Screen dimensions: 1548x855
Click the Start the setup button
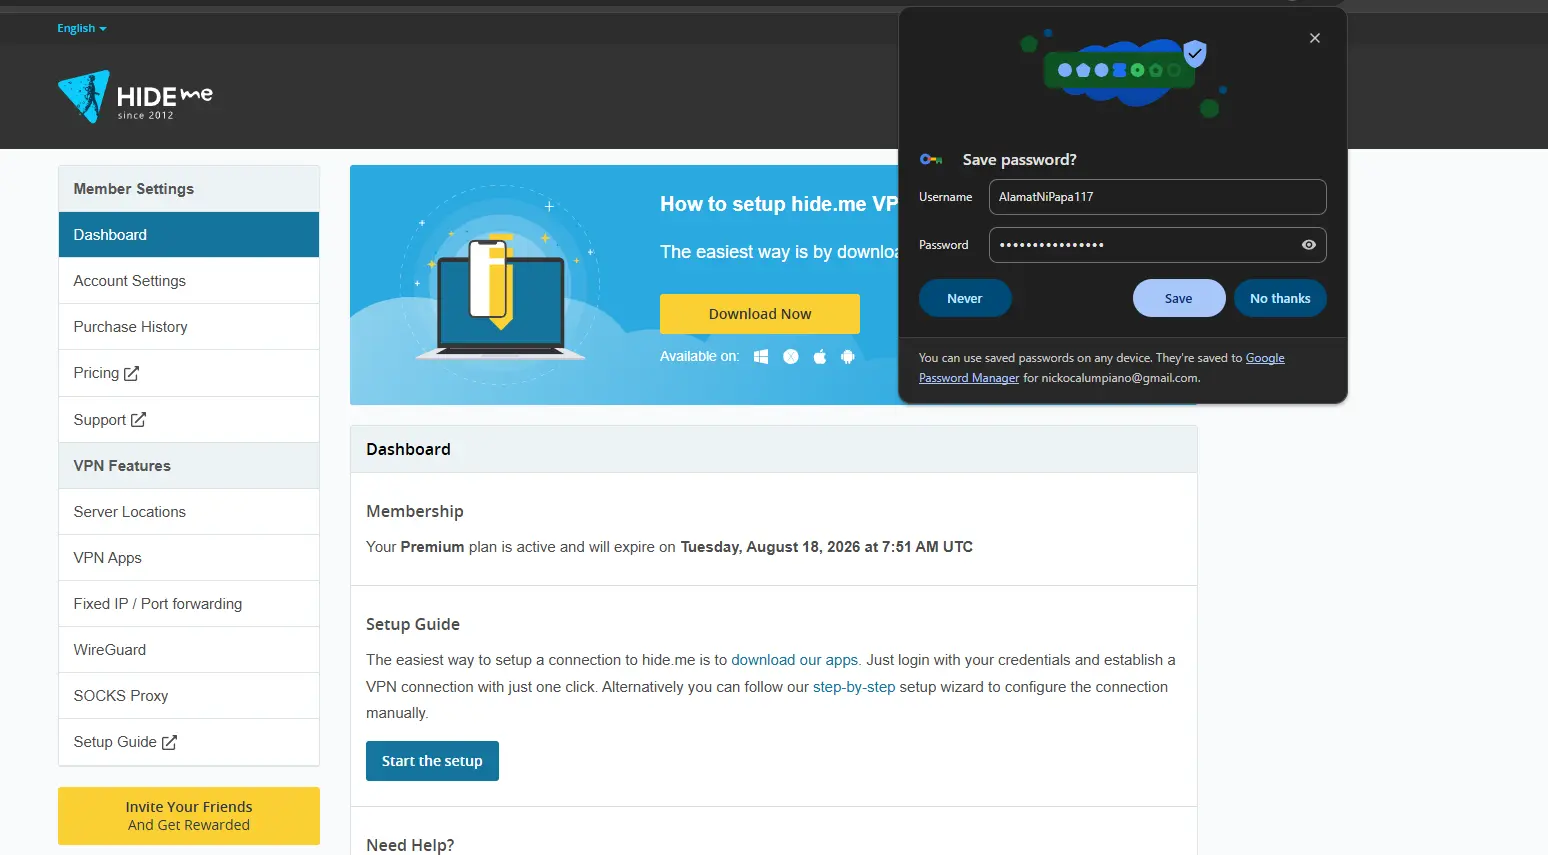coord(432,761)
